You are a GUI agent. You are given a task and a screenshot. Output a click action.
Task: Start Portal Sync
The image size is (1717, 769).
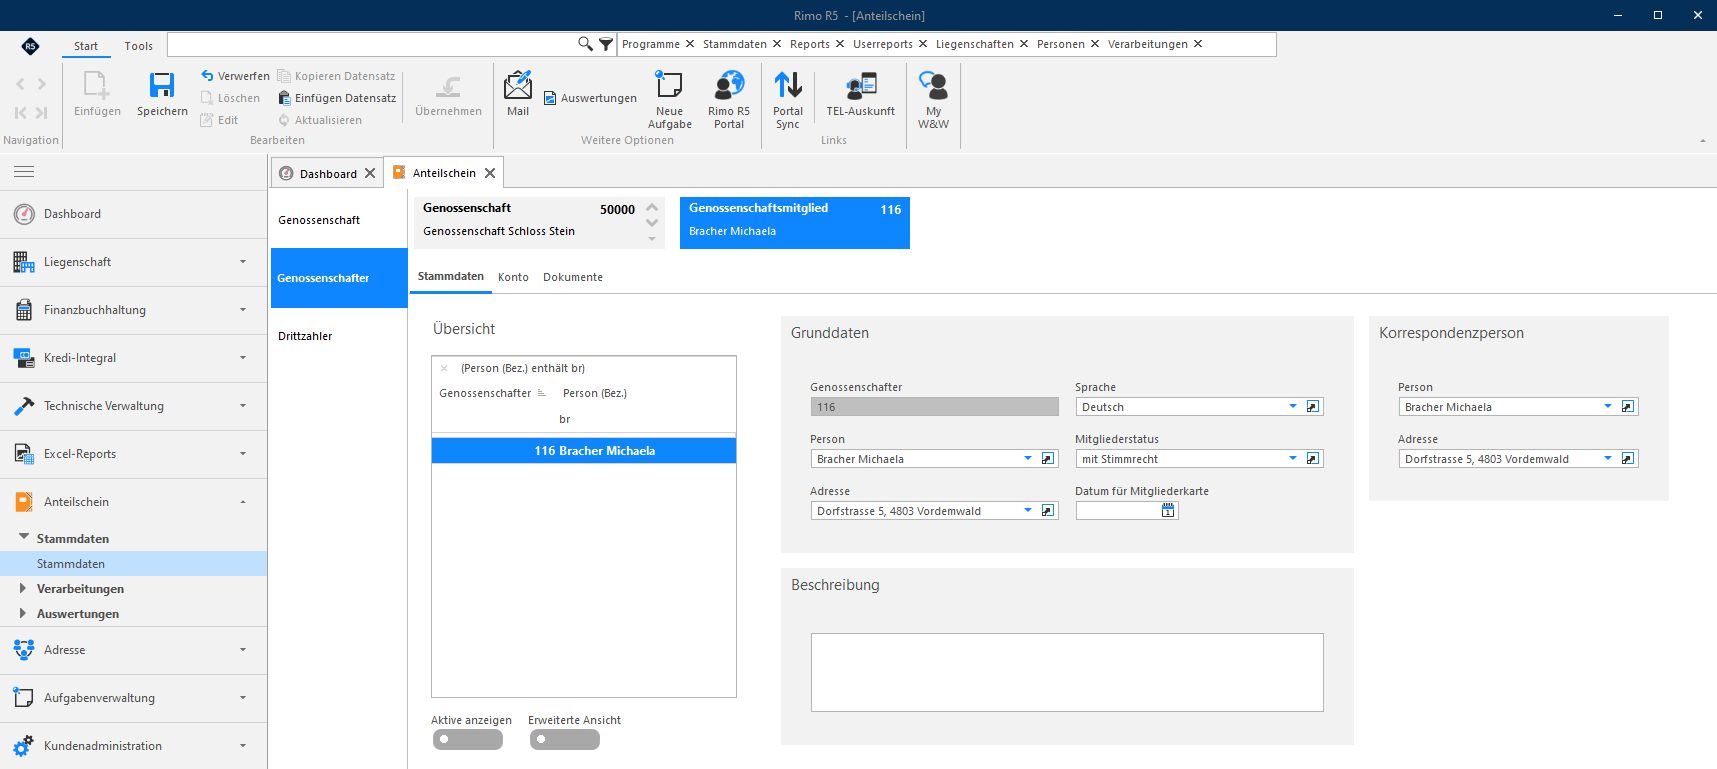pyautogui.click(x=788, y=100)
